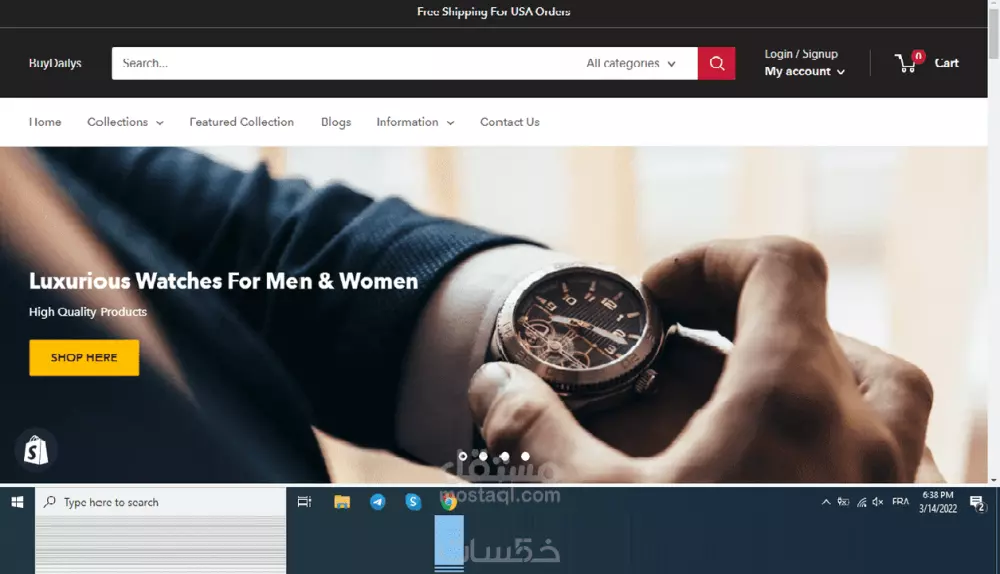Click the BuyDailys store logo

(x=55, y=63)
